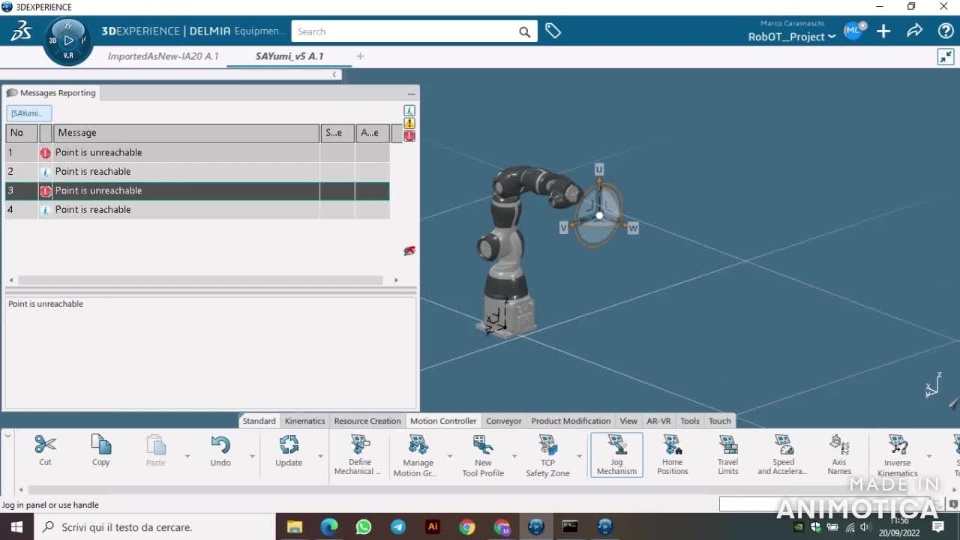Open the Conveyor tab
The width and height of the screenshot is (960, 540).
point(504,421)
